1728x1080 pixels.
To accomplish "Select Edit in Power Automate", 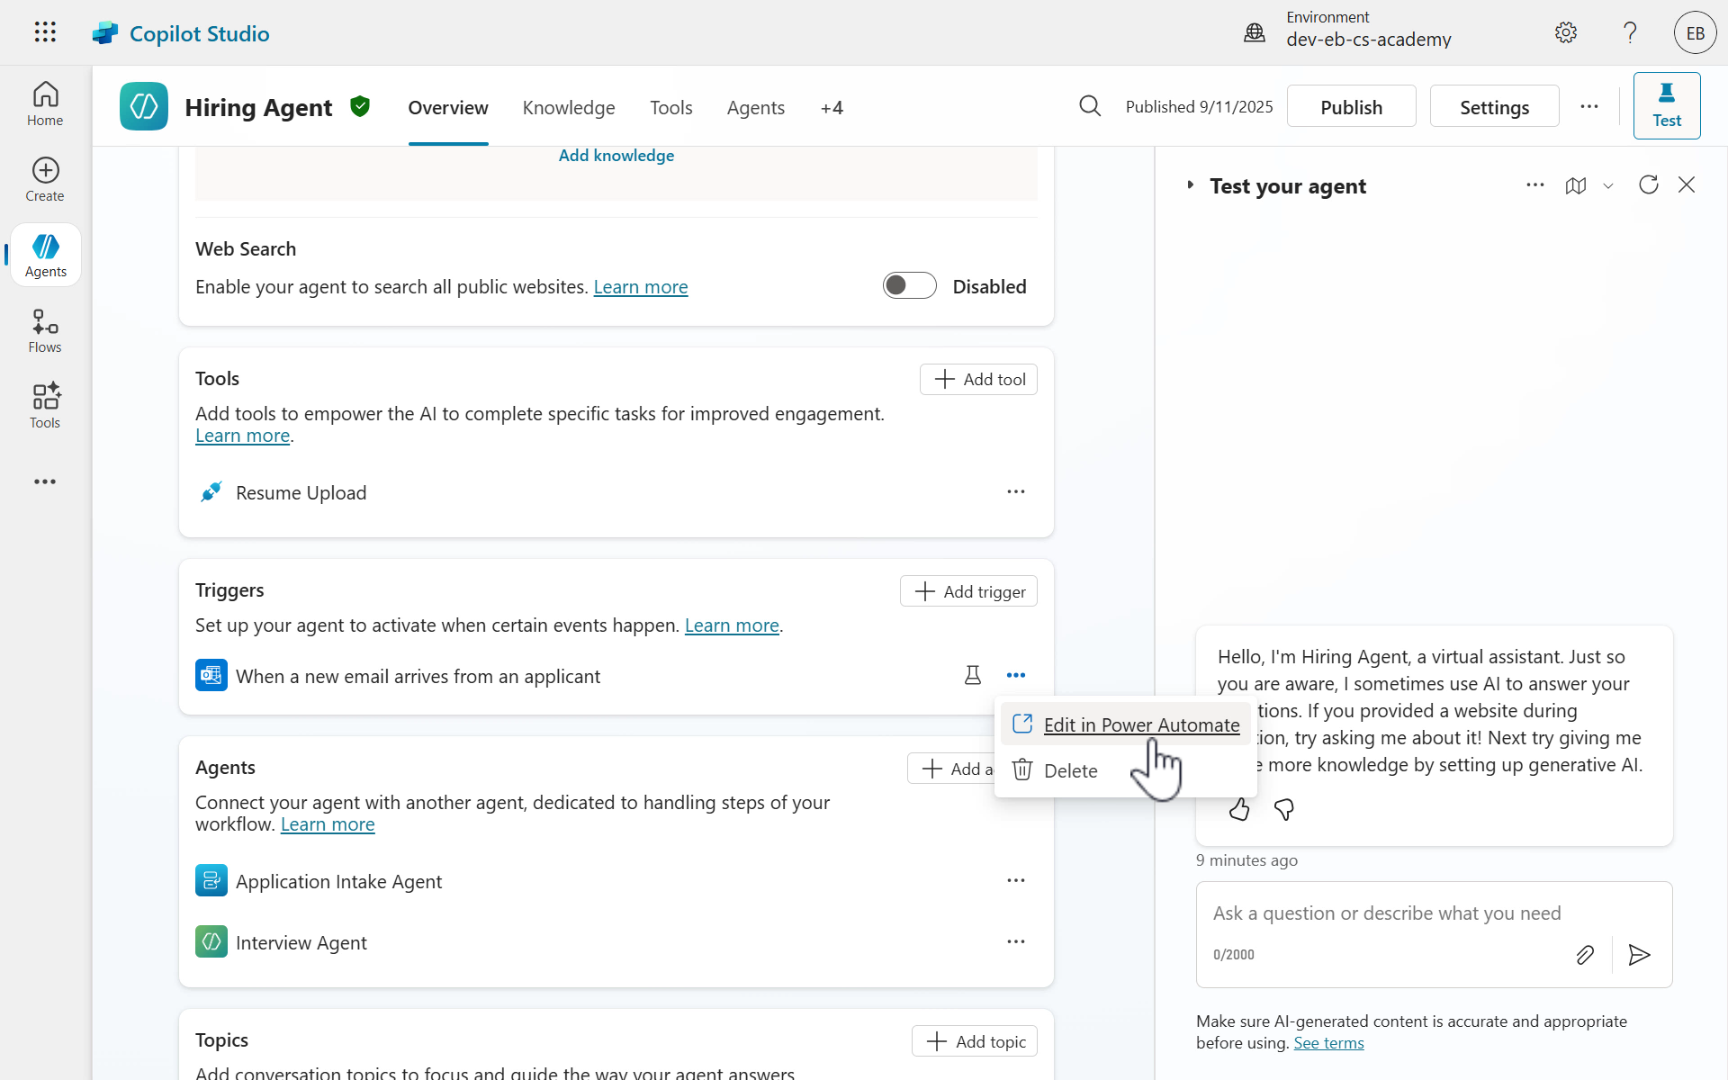I will 1140,725.
